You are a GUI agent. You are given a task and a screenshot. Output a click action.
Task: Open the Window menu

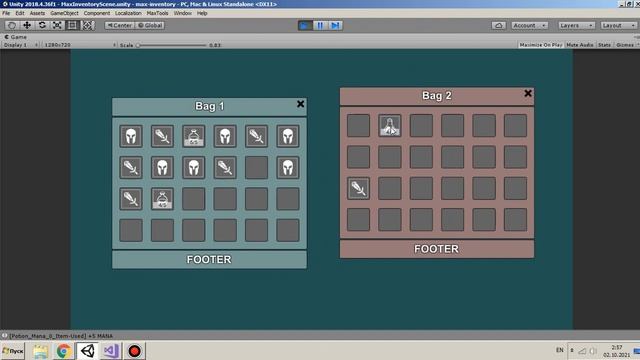(x=182, y=13)
